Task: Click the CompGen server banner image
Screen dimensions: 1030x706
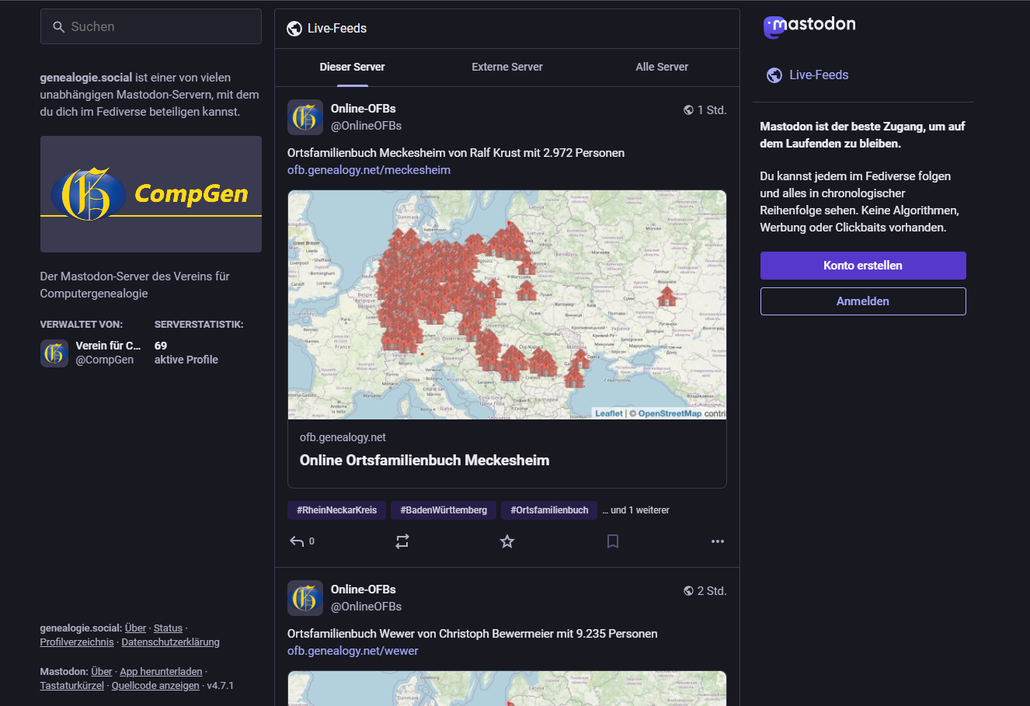Action: coord(151,194)
